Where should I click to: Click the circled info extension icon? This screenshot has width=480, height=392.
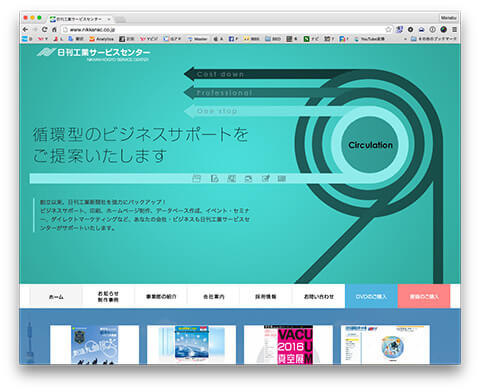[432, 30]
